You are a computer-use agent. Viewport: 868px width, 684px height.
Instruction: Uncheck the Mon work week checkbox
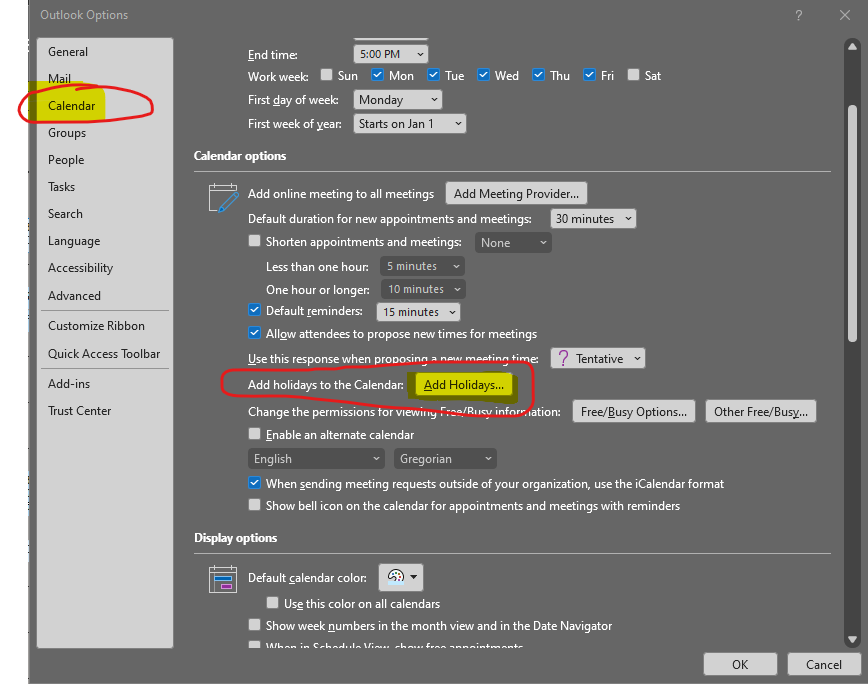pyautogui.click(x=378, y=75)
